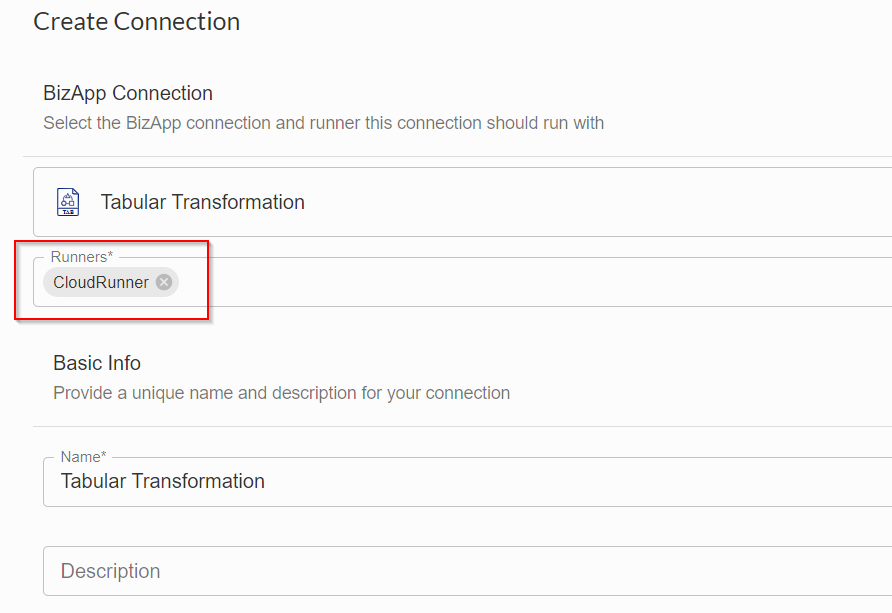Click the 'Select the BizApp connection and runner' hint
892x613 pixels.
pyautogui.click(x=324, y=123)
